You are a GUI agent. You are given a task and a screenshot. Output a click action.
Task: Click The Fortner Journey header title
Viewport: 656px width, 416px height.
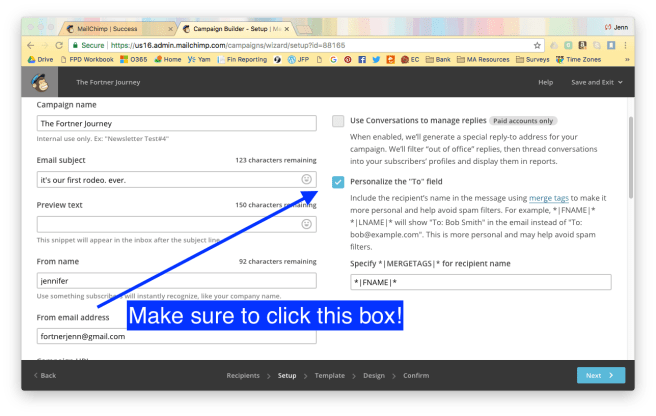[108, 82]
